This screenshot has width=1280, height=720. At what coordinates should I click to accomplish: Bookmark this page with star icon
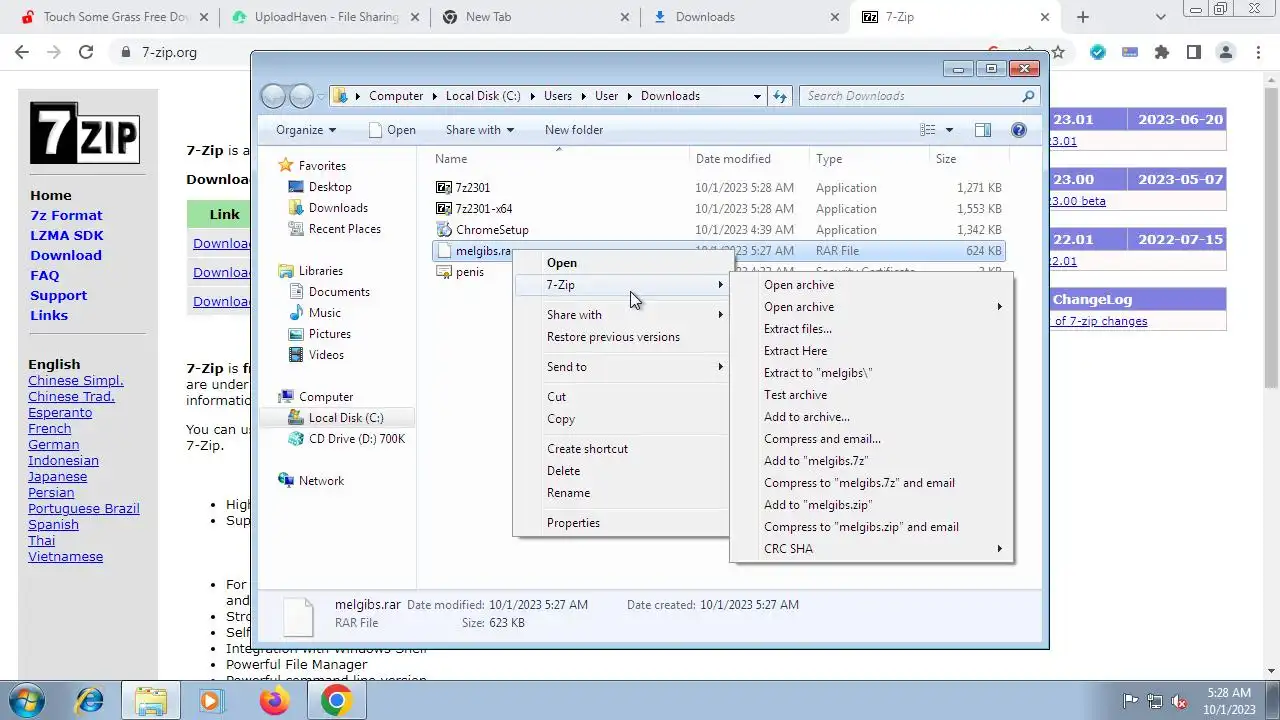(1058, 52)
